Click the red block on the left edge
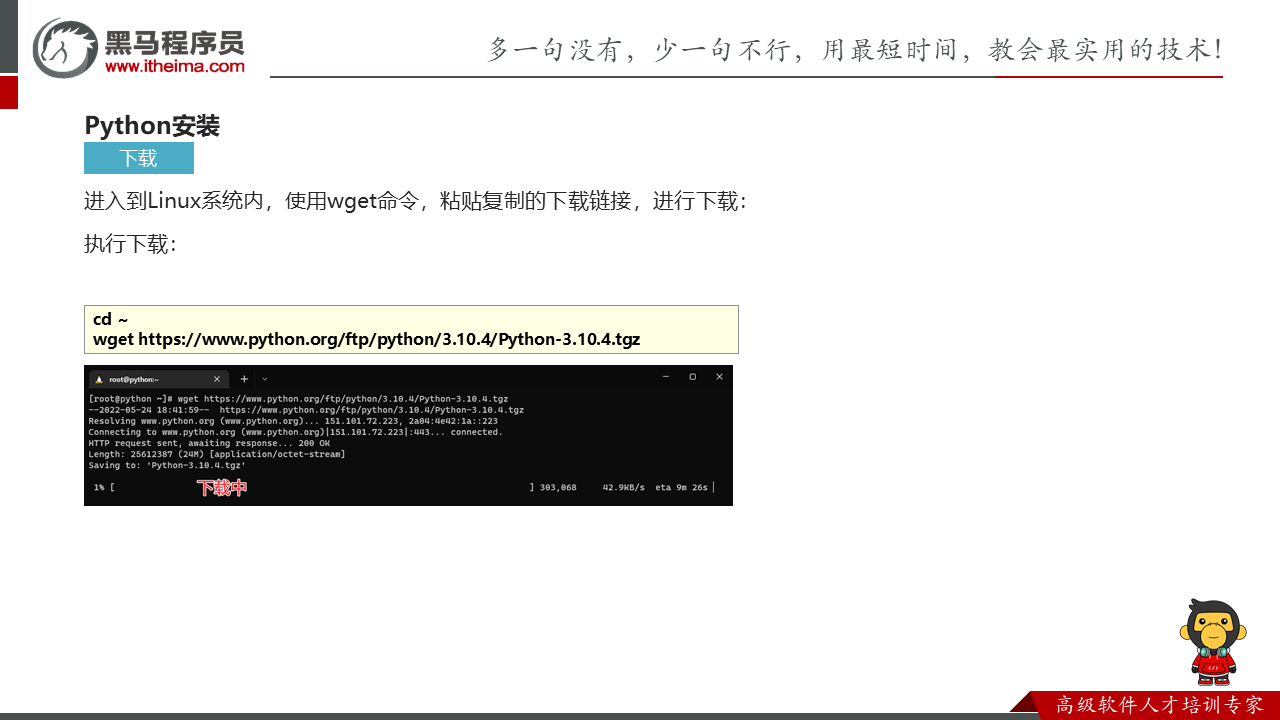Image resolution: width=1280 pixels, height=720 pixels. tap(8, 92)
